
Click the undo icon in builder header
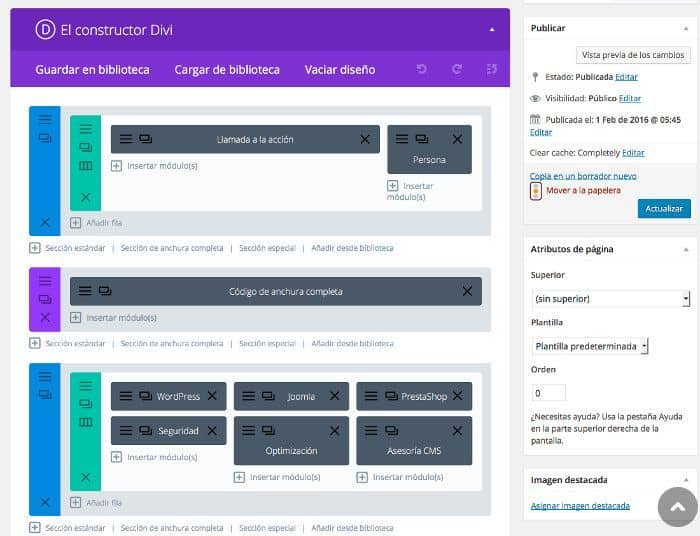coord(421,69)
